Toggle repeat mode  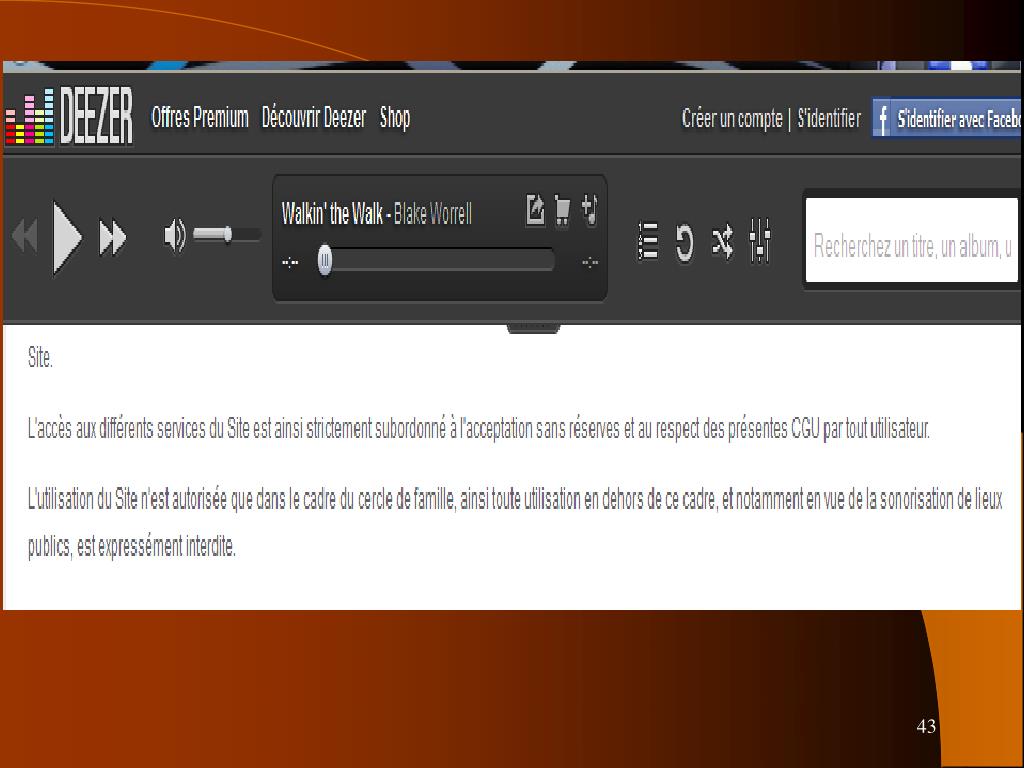click(x=684, y=243)
